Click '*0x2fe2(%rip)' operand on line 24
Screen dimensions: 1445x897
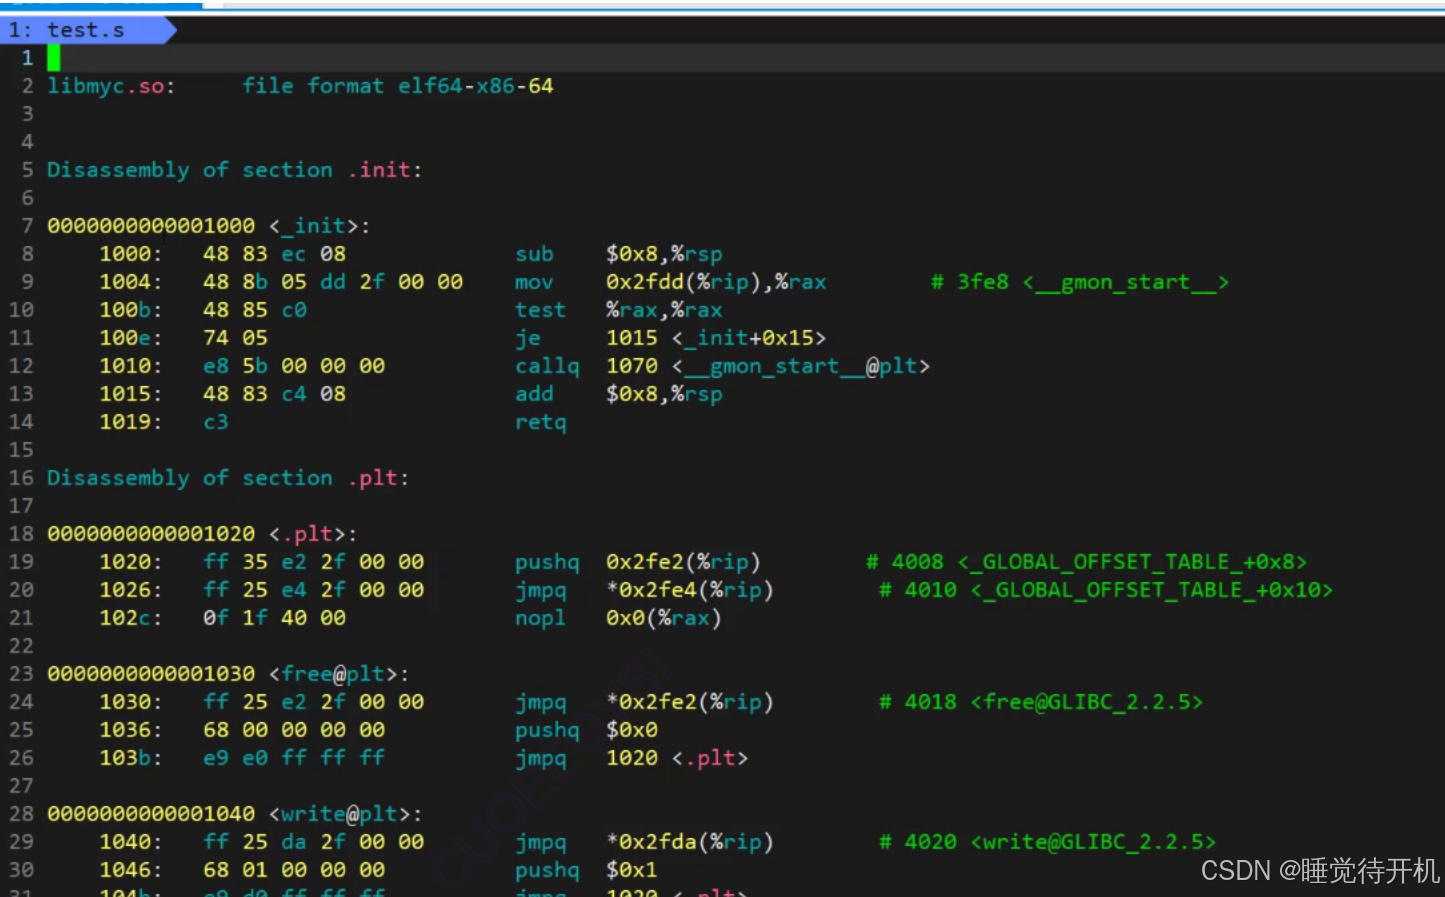(x=690, y=702)
